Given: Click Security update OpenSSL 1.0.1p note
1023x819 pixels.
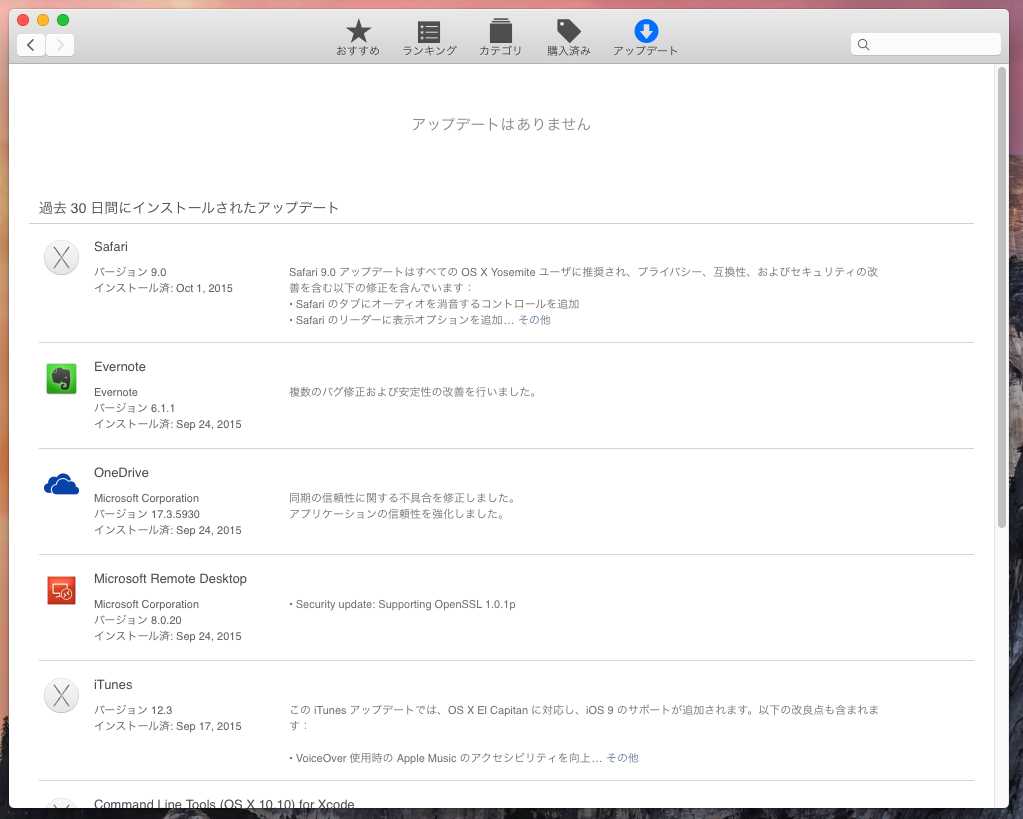Looking at the screenshot, I should [403, 604].
